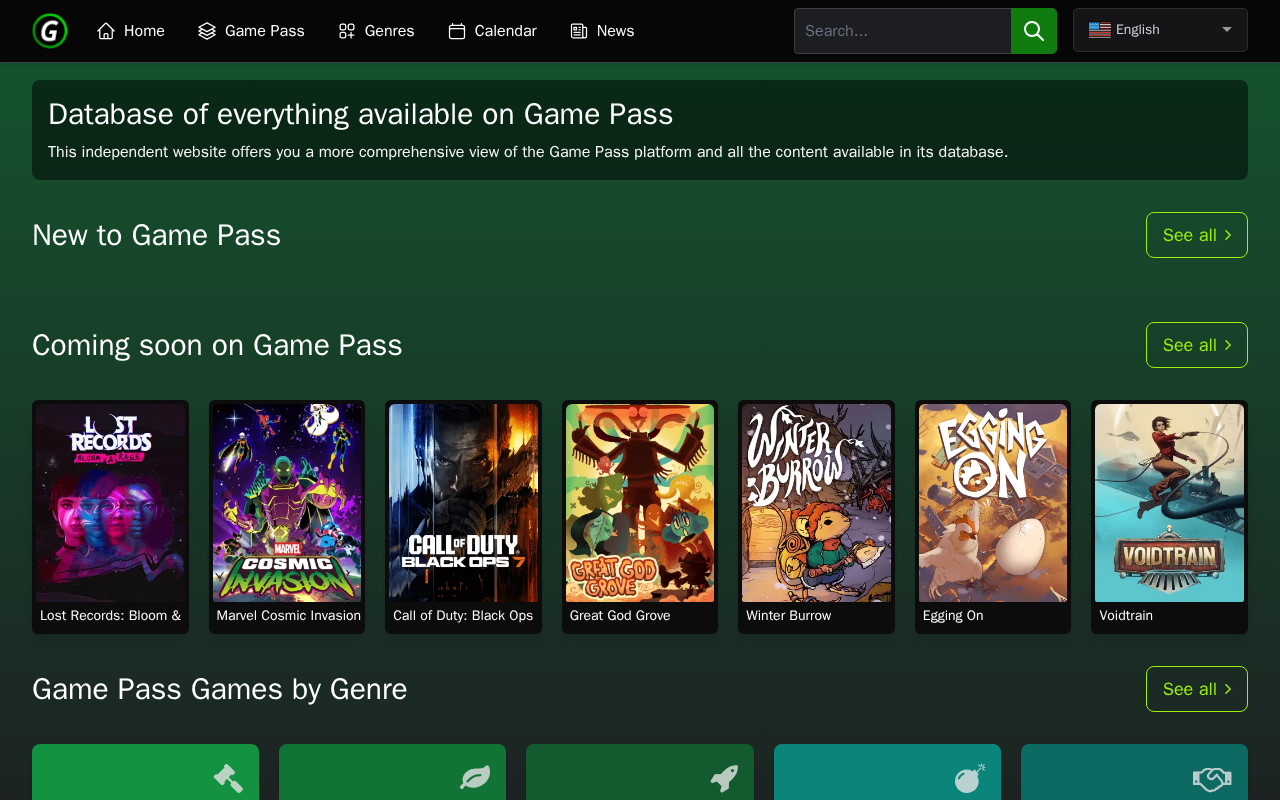Open the Voidtrain game cover

(1169, 503)
